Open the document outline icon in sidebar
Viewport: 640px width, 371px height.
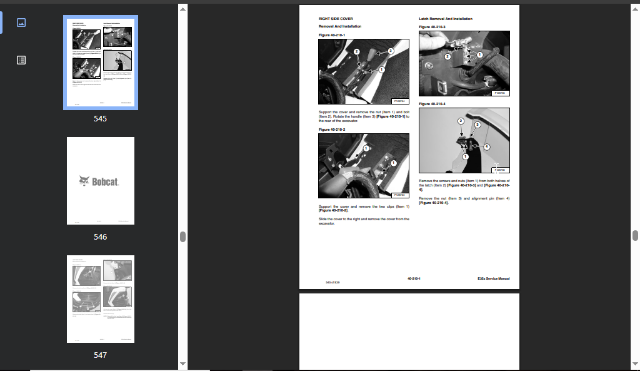pyautogui.click(x=21, y=60)
